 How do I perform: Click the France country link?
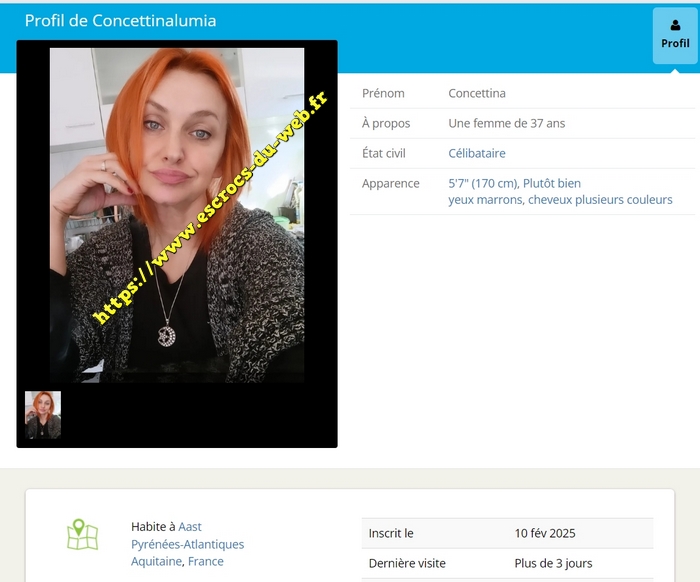[206, 562]
